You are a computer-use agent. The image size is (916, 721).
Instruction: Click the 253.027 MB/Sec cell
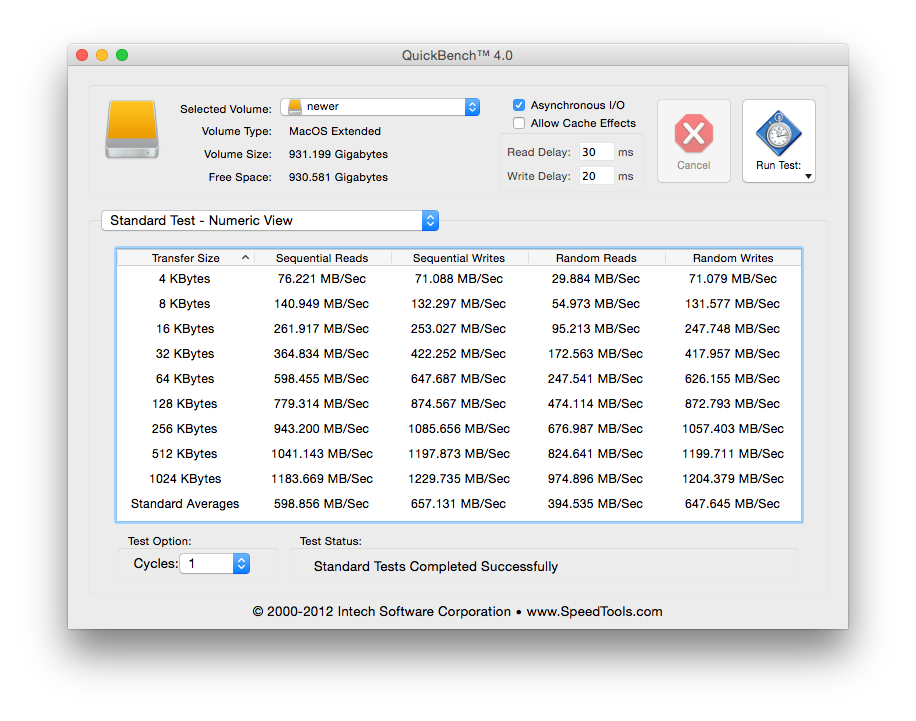pyautogui.click(x=458, y=329)
